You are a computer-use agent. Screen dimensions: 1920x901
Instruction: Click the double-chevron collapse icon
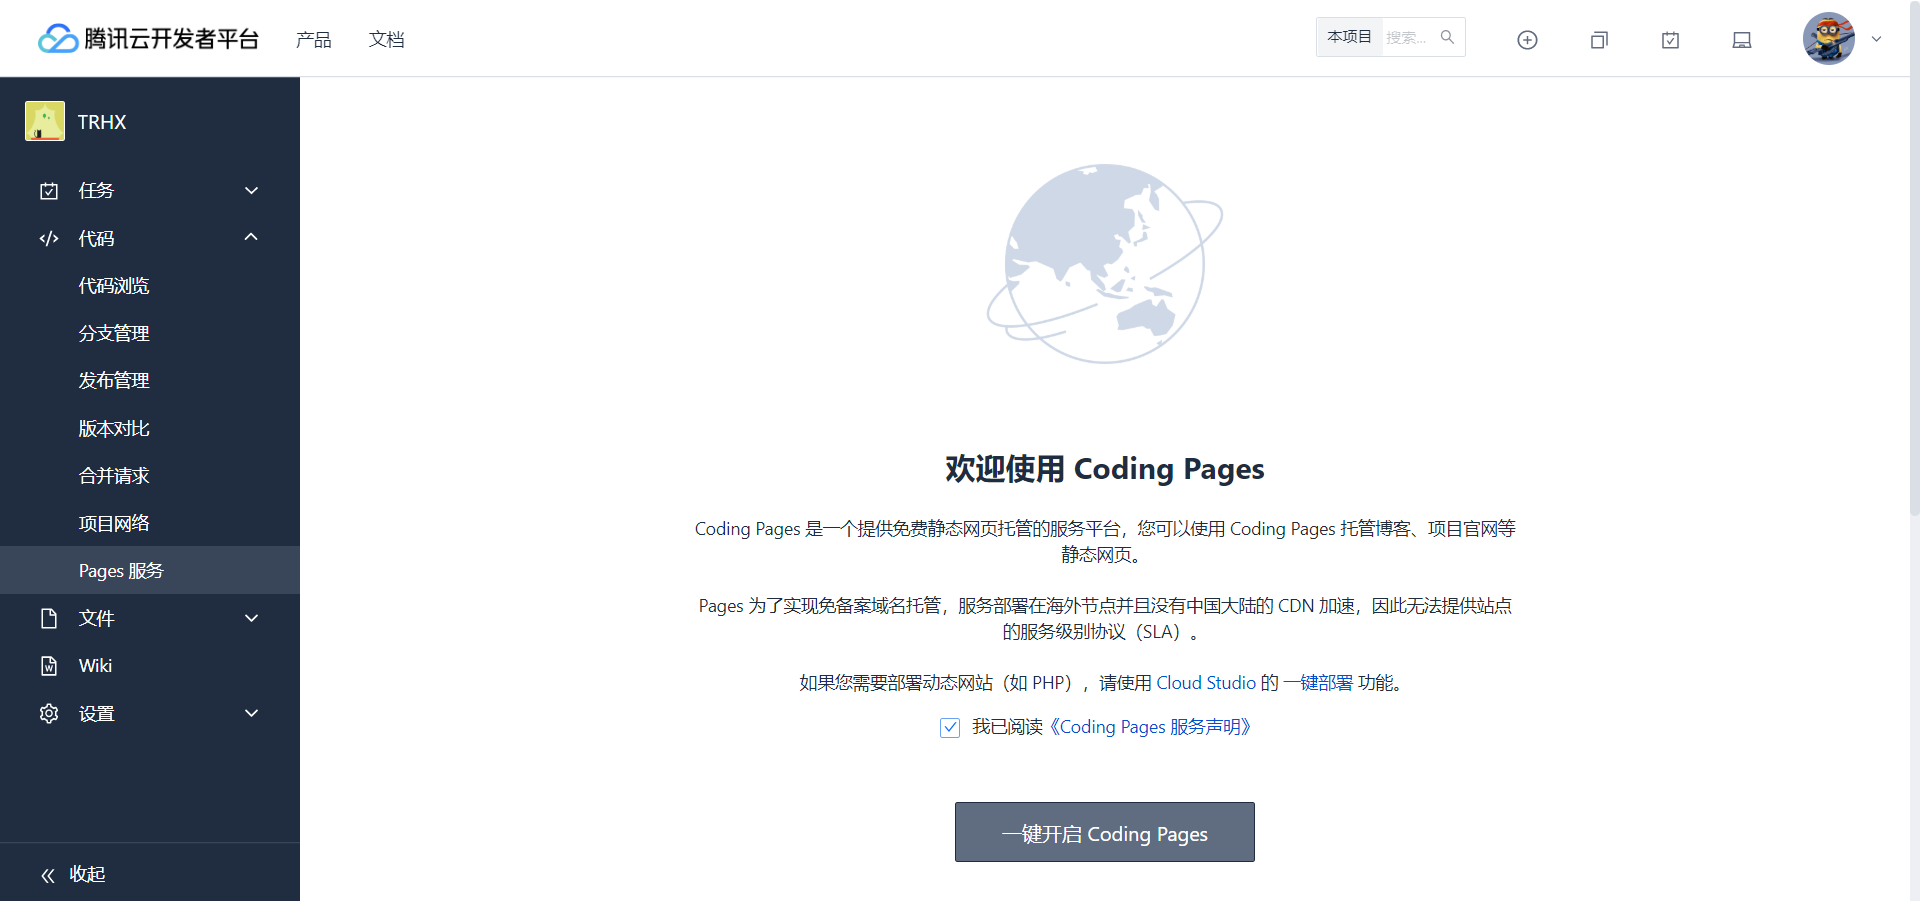click(48, 875)
